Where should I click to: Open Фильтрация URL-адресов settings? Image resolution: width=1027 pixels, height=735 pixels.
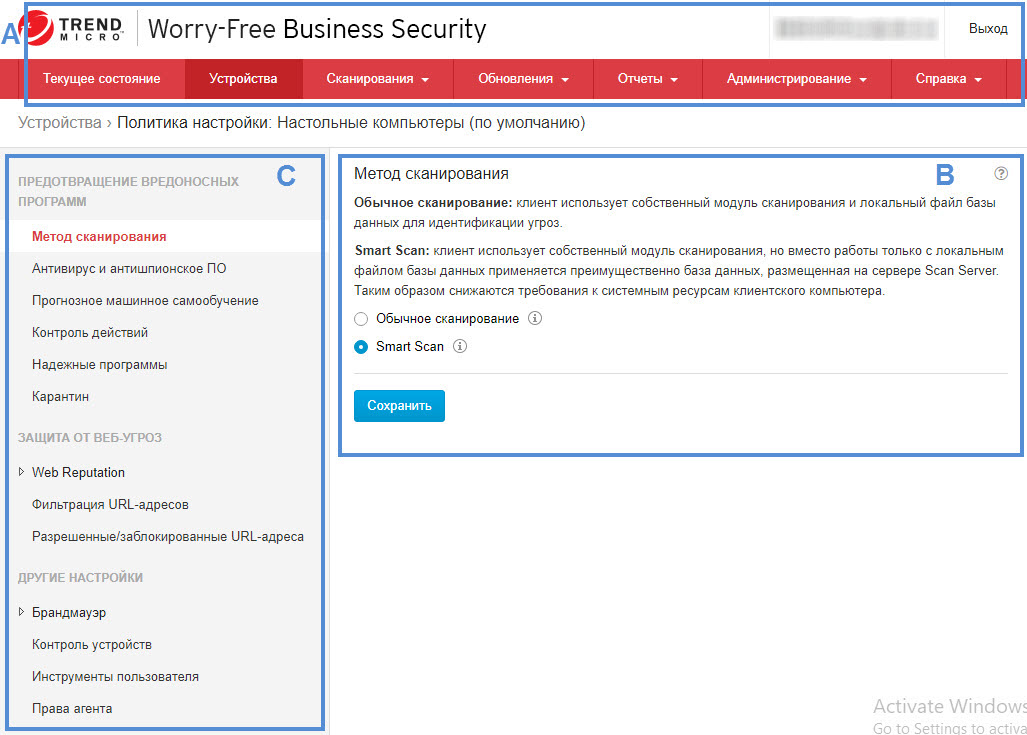[110, 505]
